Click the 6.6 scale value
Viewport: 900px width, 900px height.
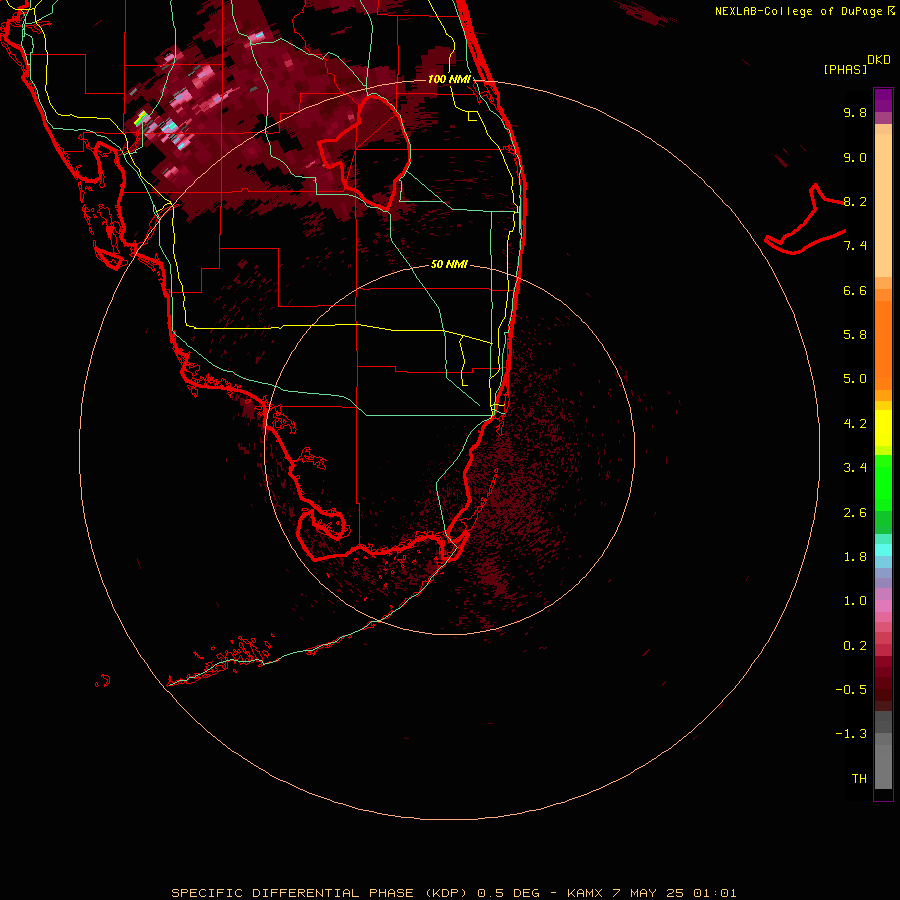(855, 290)
